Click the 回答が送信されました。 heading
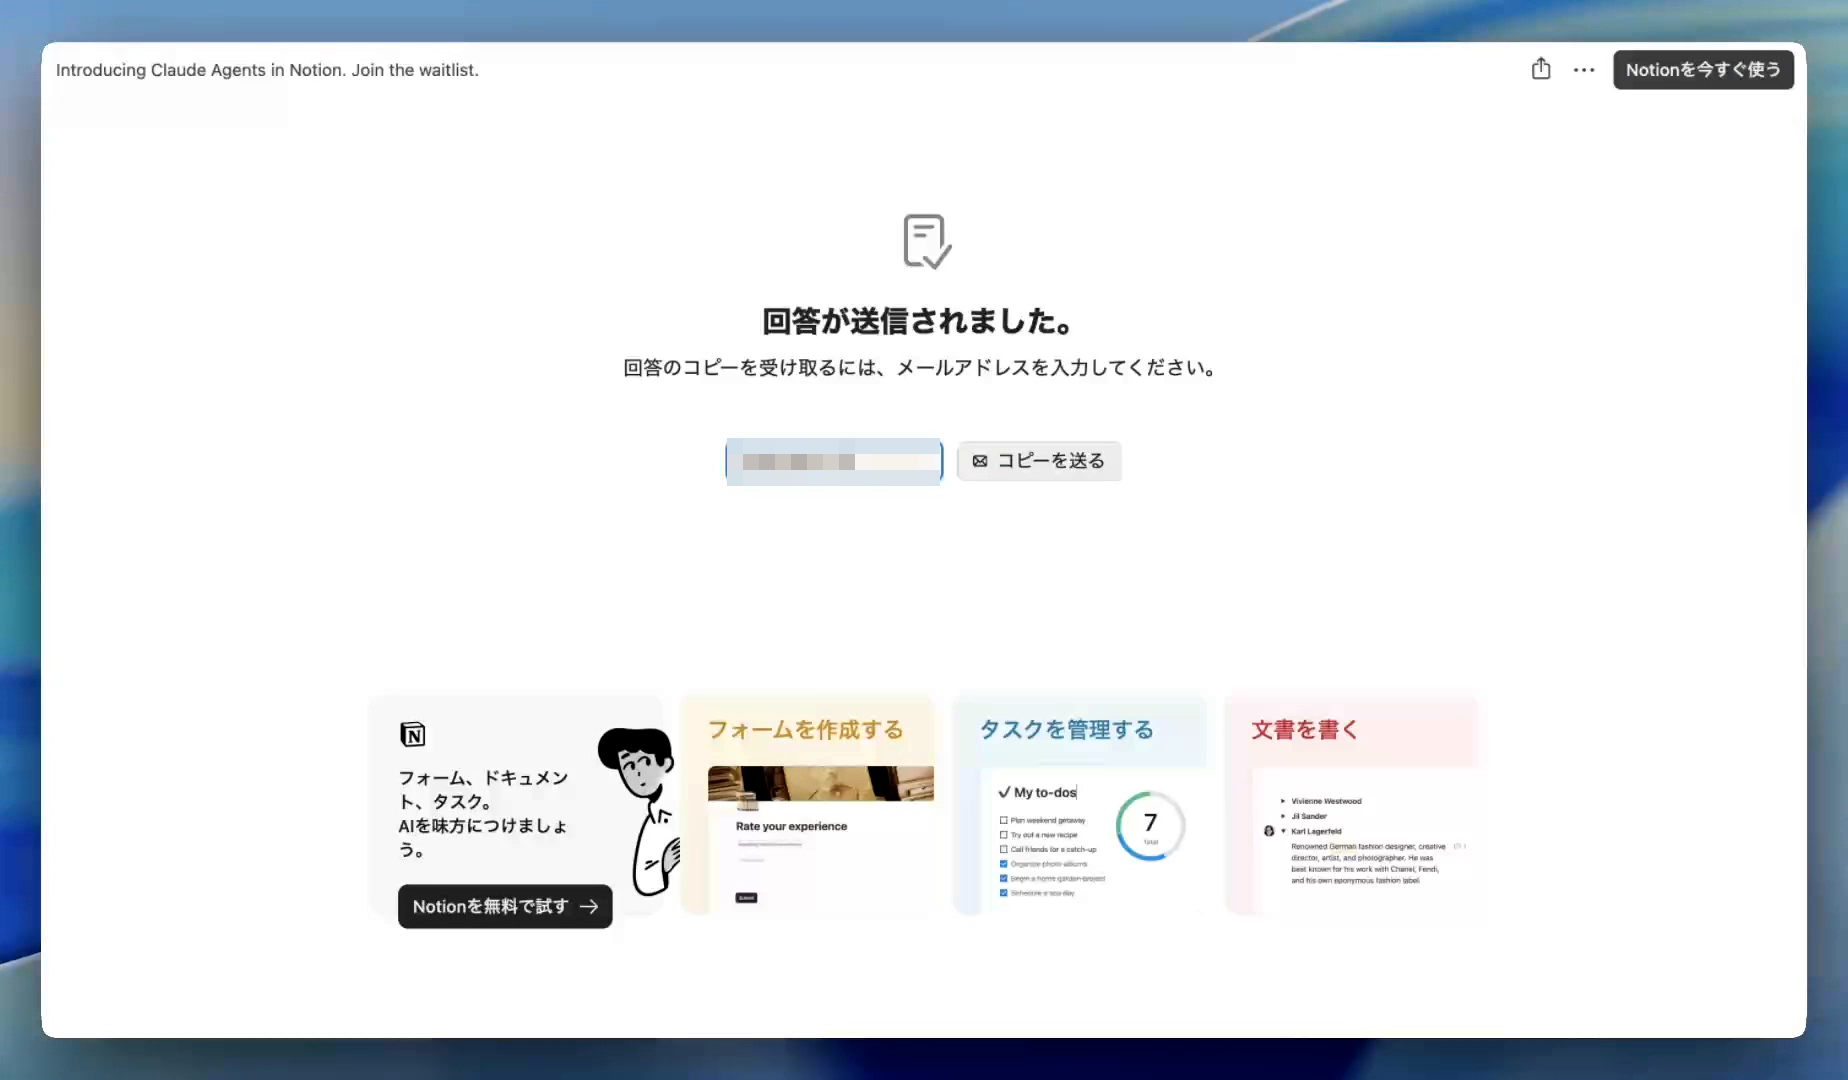Screen dimensions: 1848x1080 point(918,321)
